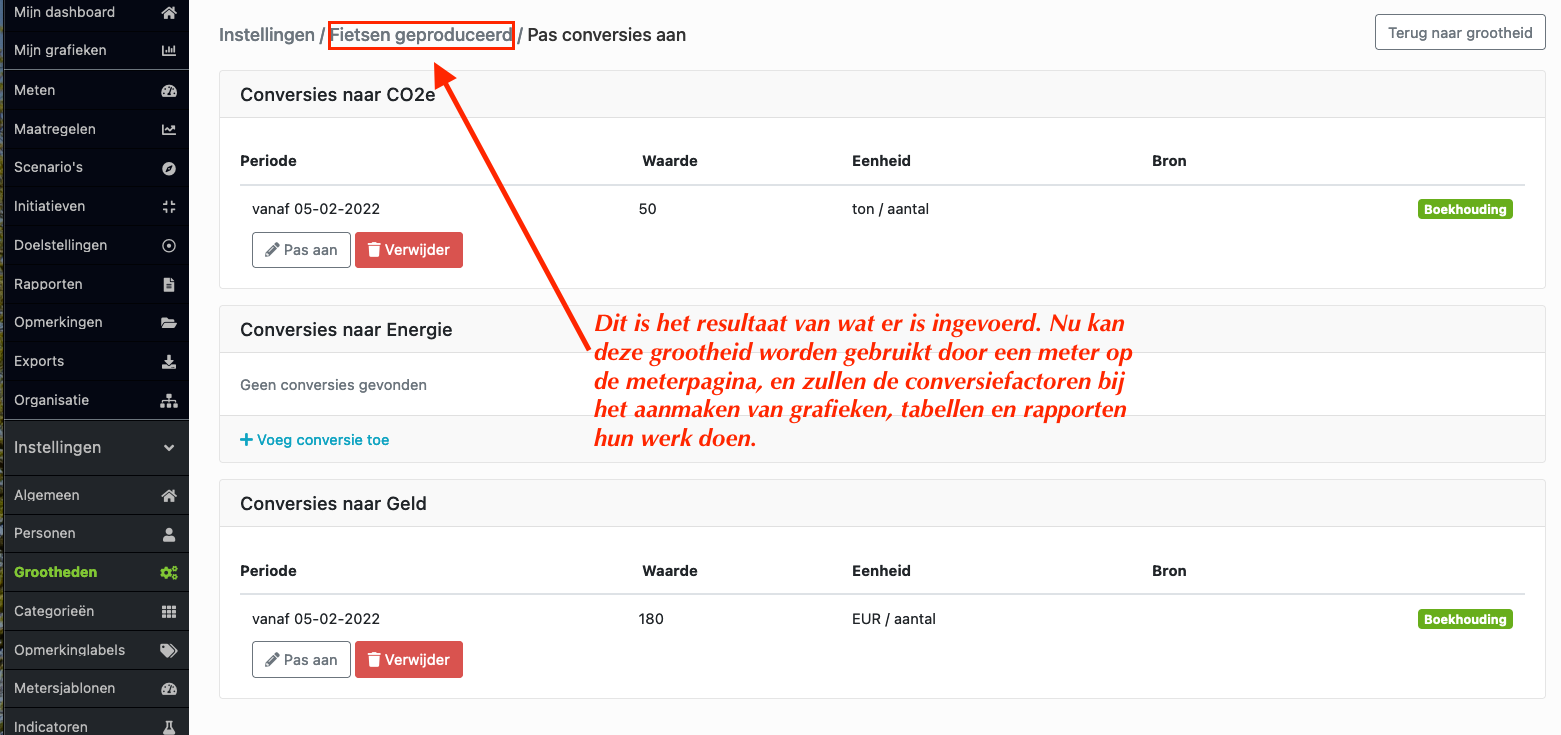
Task: Click the Doelstellingen target icon
Action: point(169,246)
